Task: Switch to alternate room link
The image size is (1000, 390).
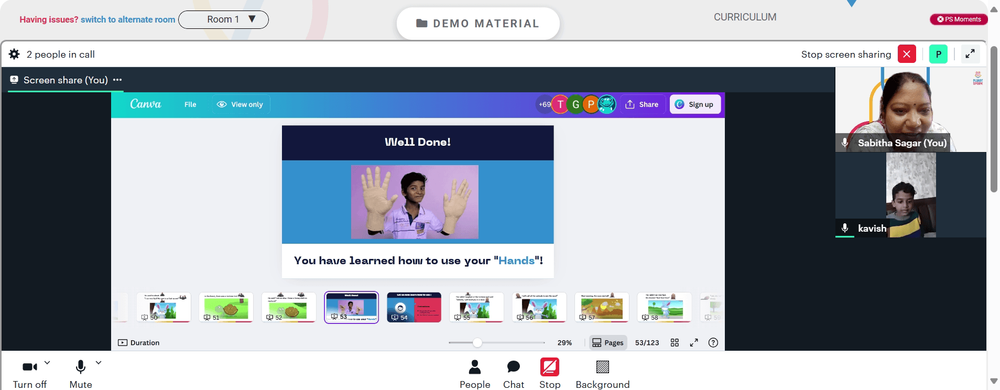Action: point(128,20)
